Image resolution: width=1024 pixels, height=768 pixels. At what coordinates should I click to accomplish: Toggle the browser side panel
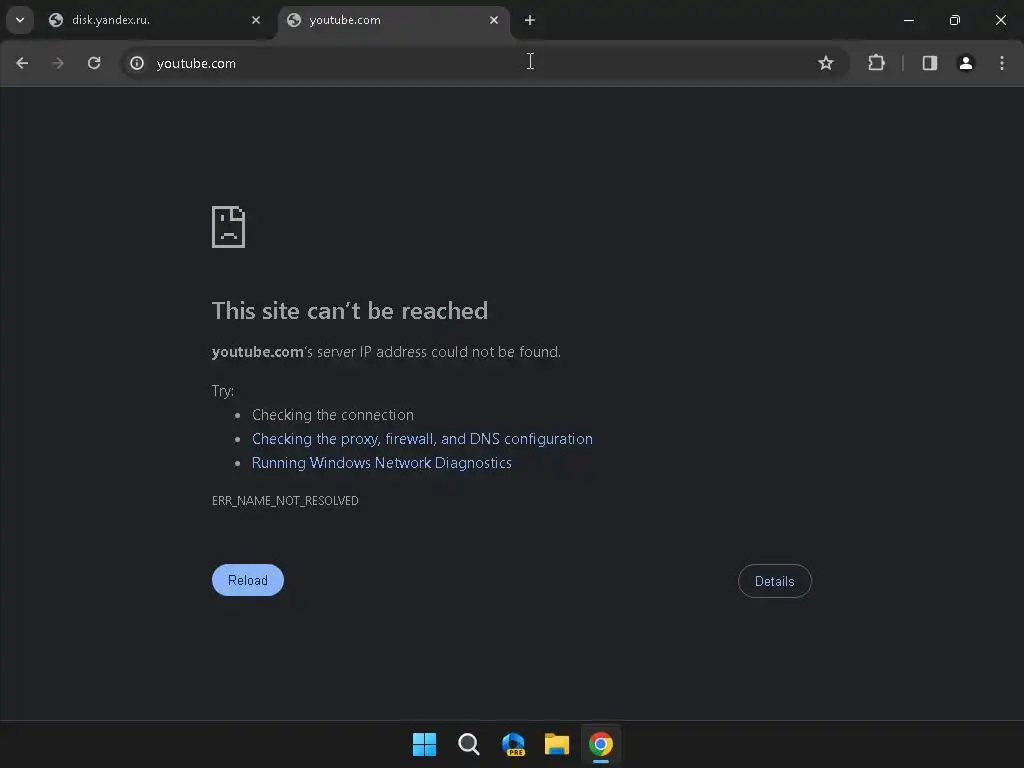click(x=929, y=63)
